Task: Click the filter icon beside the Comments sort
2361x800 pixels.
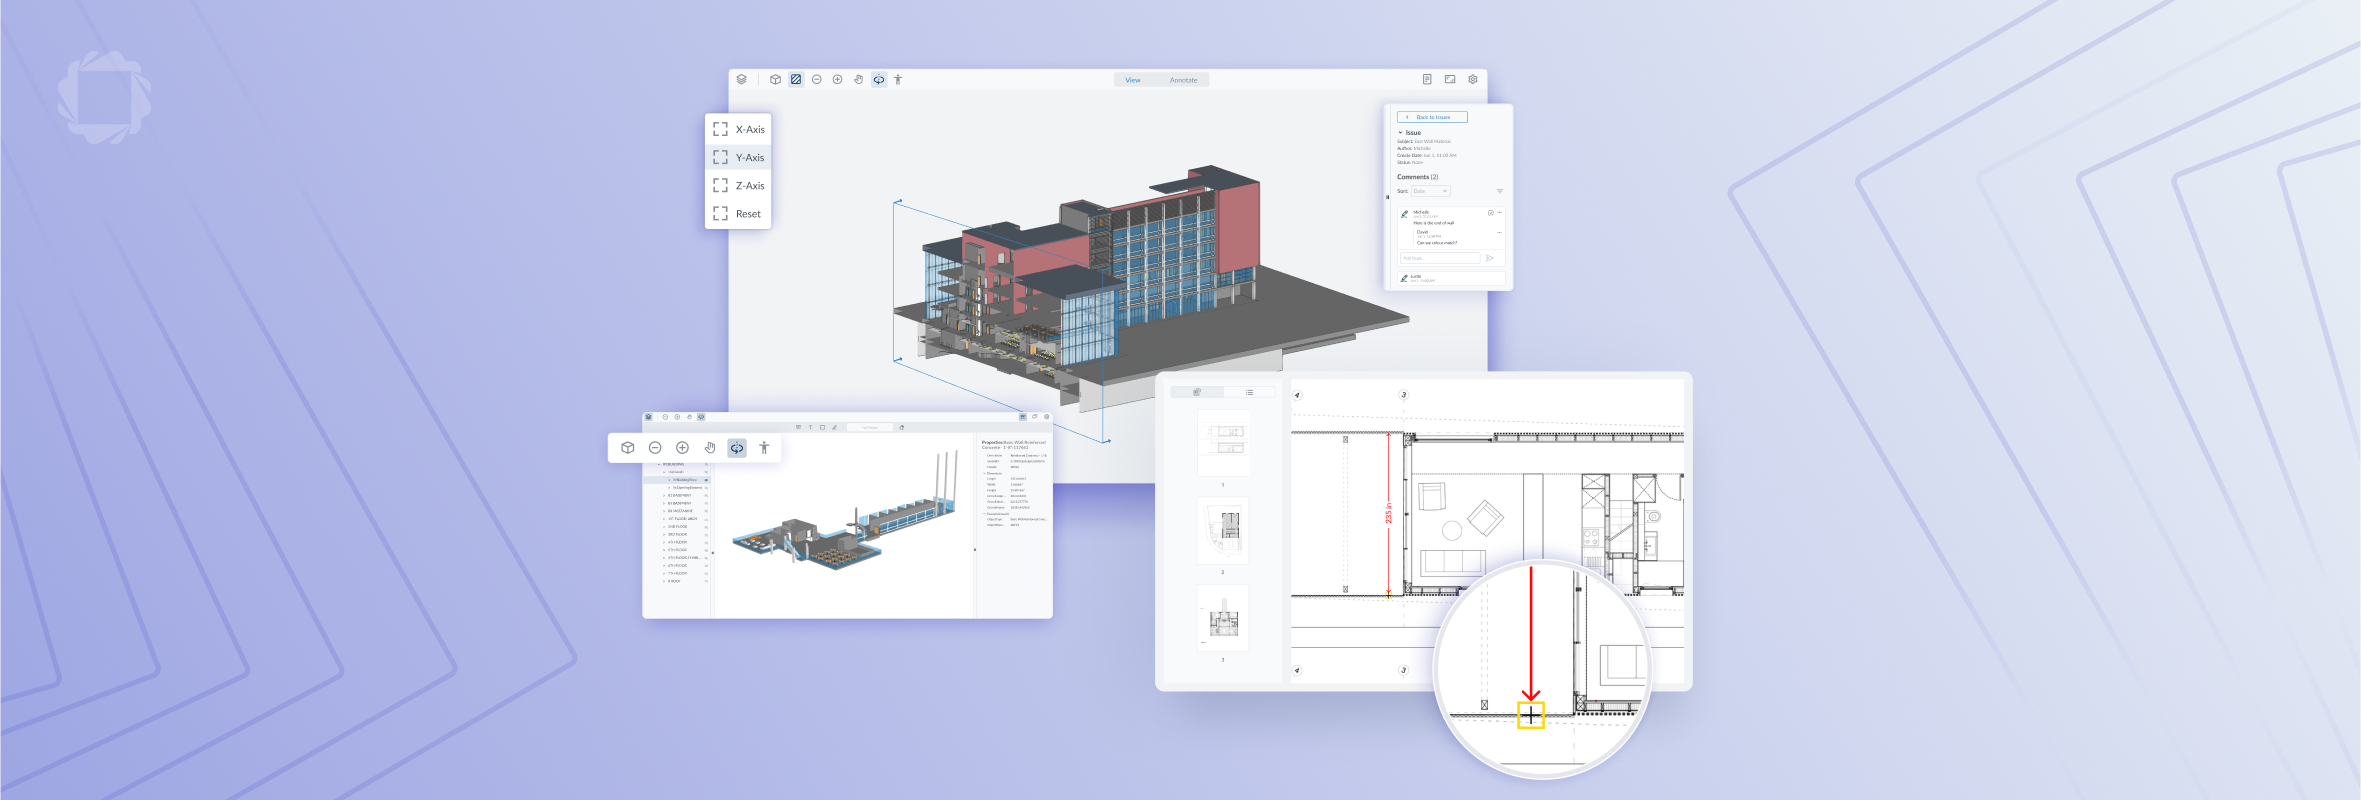Action: pyautogui.click(x=1499, y=191)
